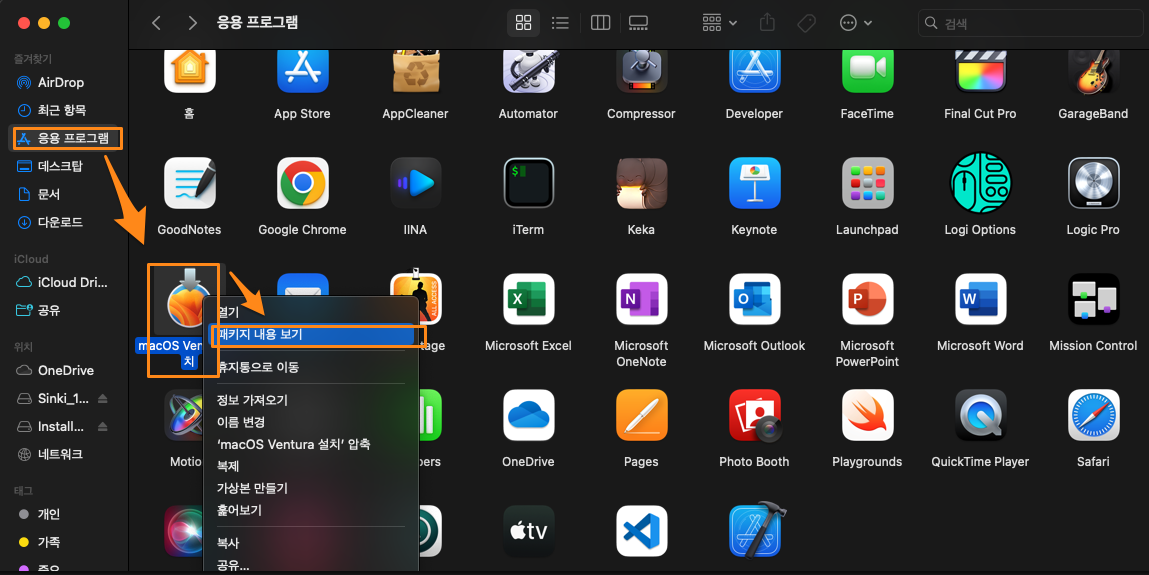
Task: Open 응용 프로그램 in the sidebar
Action: click(64, 138)
